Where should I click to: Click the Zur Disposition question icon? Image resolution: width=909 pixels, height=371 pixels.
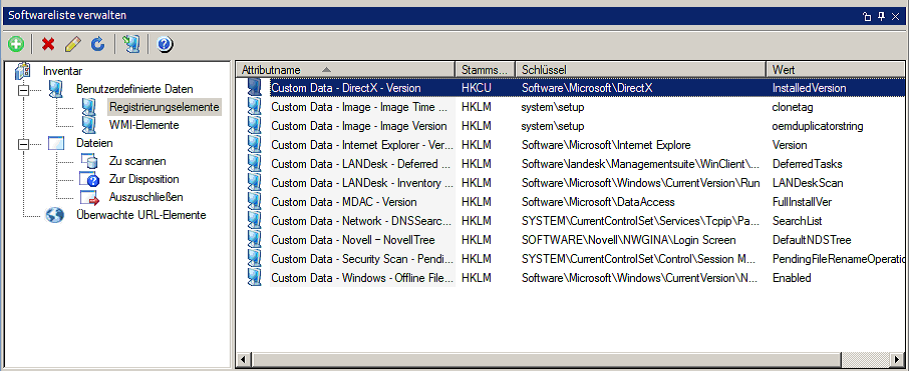pyautogui.click(x=89, y=179)
